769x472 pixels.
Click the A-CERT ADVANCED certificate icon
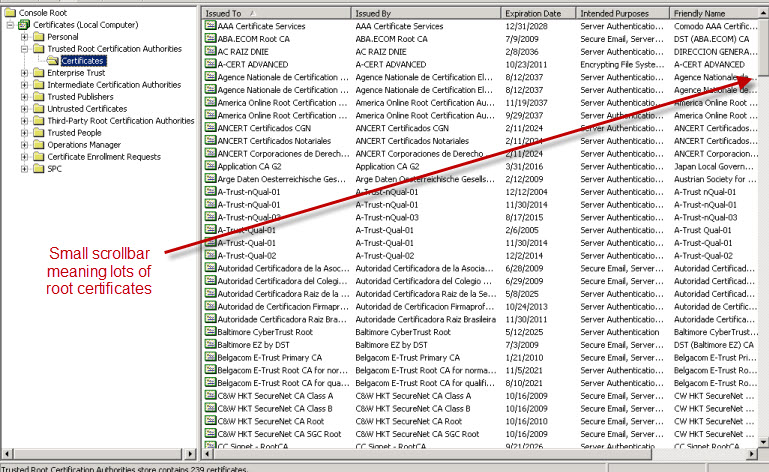210,64
